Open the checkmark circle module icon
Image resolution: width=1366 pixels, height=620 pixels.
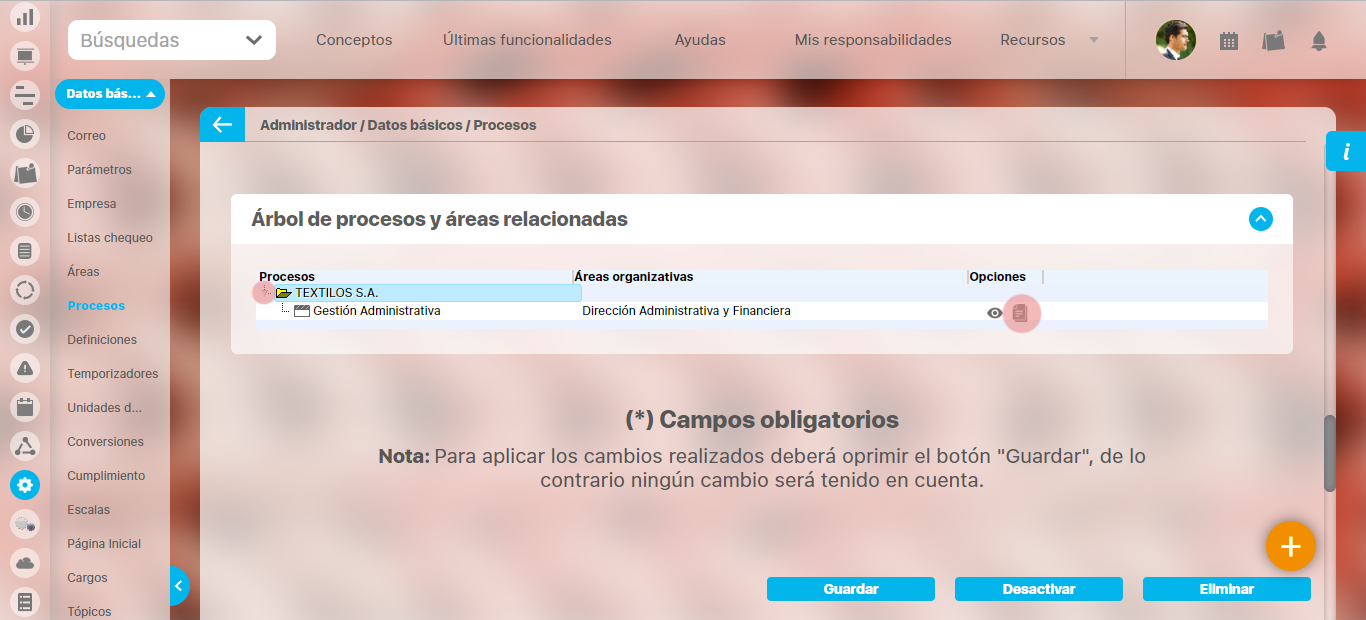coord(25,329)
